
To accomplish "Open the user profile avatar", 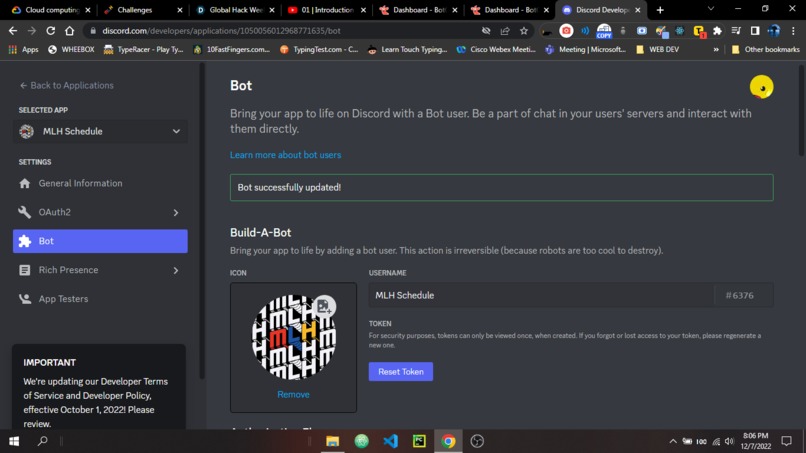I will pyautogui.click(x=761, y=87).
